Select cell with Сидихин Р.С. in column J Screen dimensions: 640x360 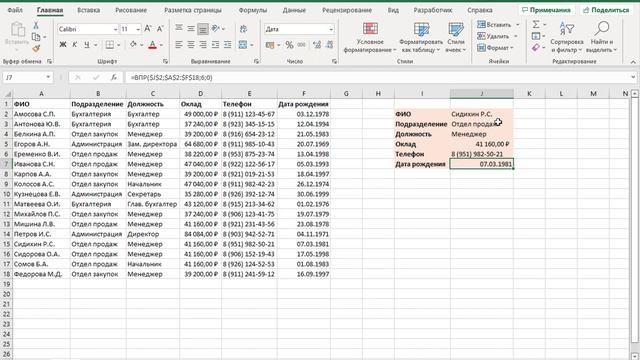coord(482,114)
